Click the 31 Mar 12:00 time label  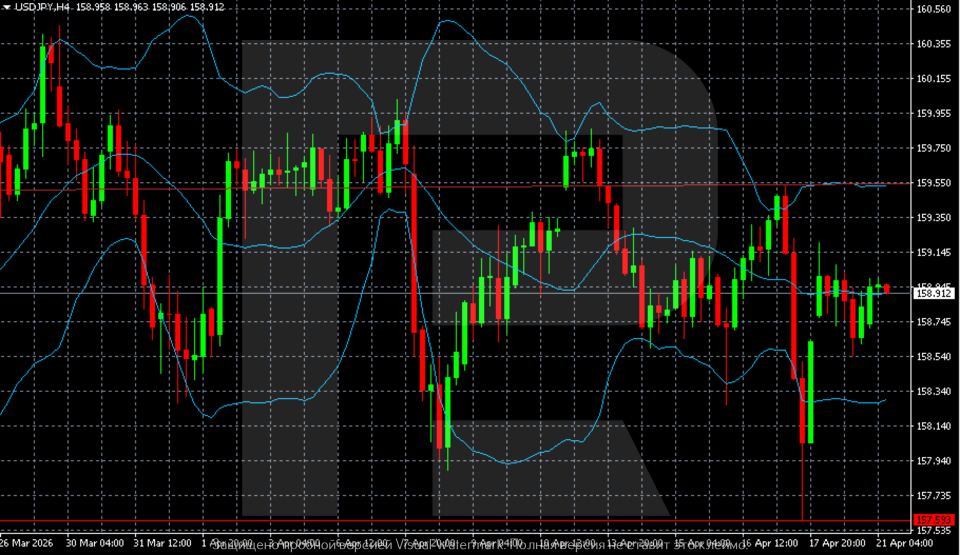pyautogui.click(x=163, y=544)
